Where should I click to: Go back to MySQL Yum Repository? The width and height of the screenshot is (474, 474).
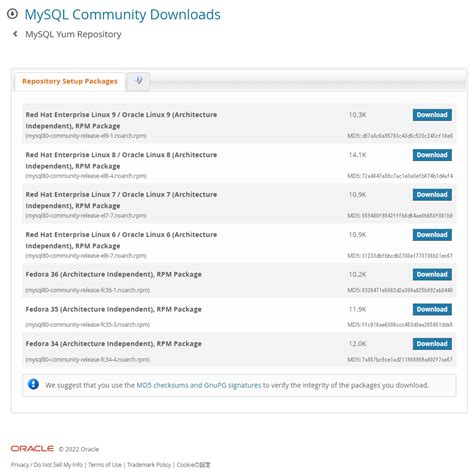73,34
